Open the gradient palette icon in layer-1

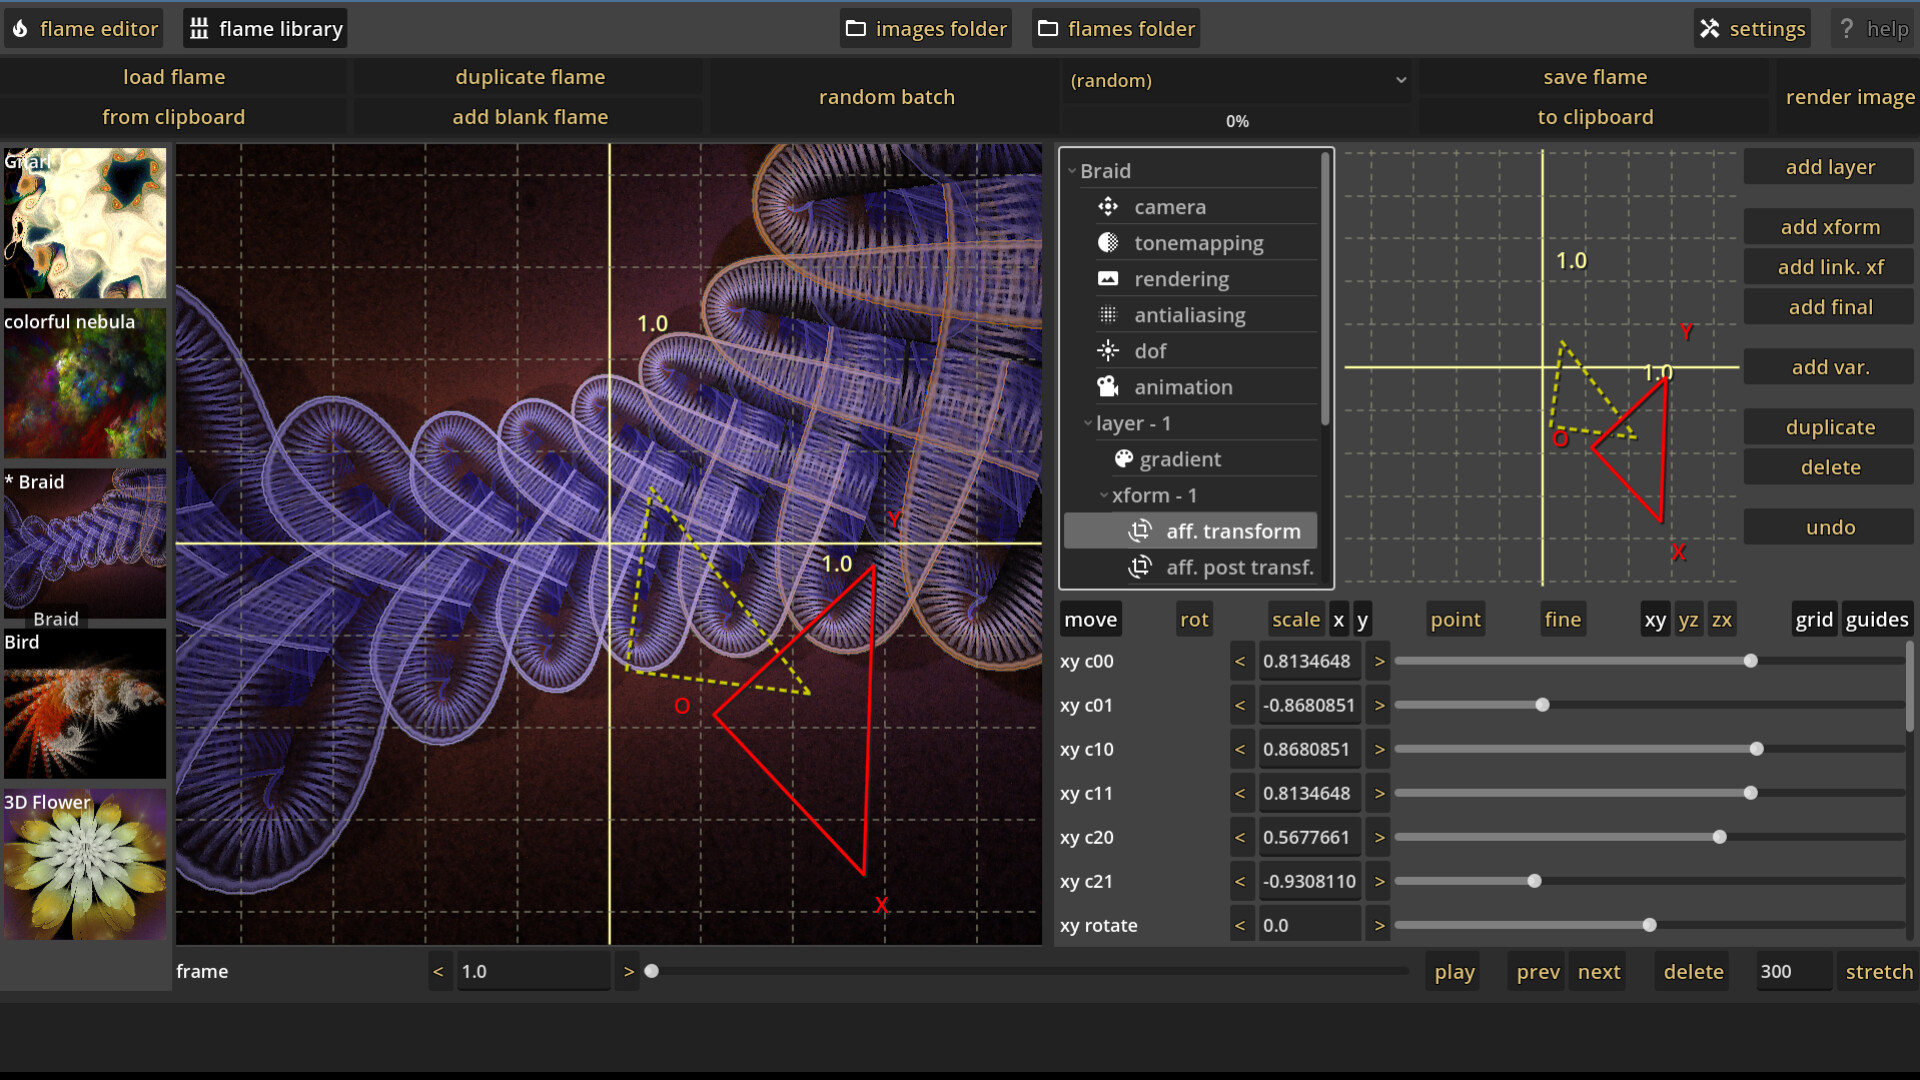[1122, 459]
